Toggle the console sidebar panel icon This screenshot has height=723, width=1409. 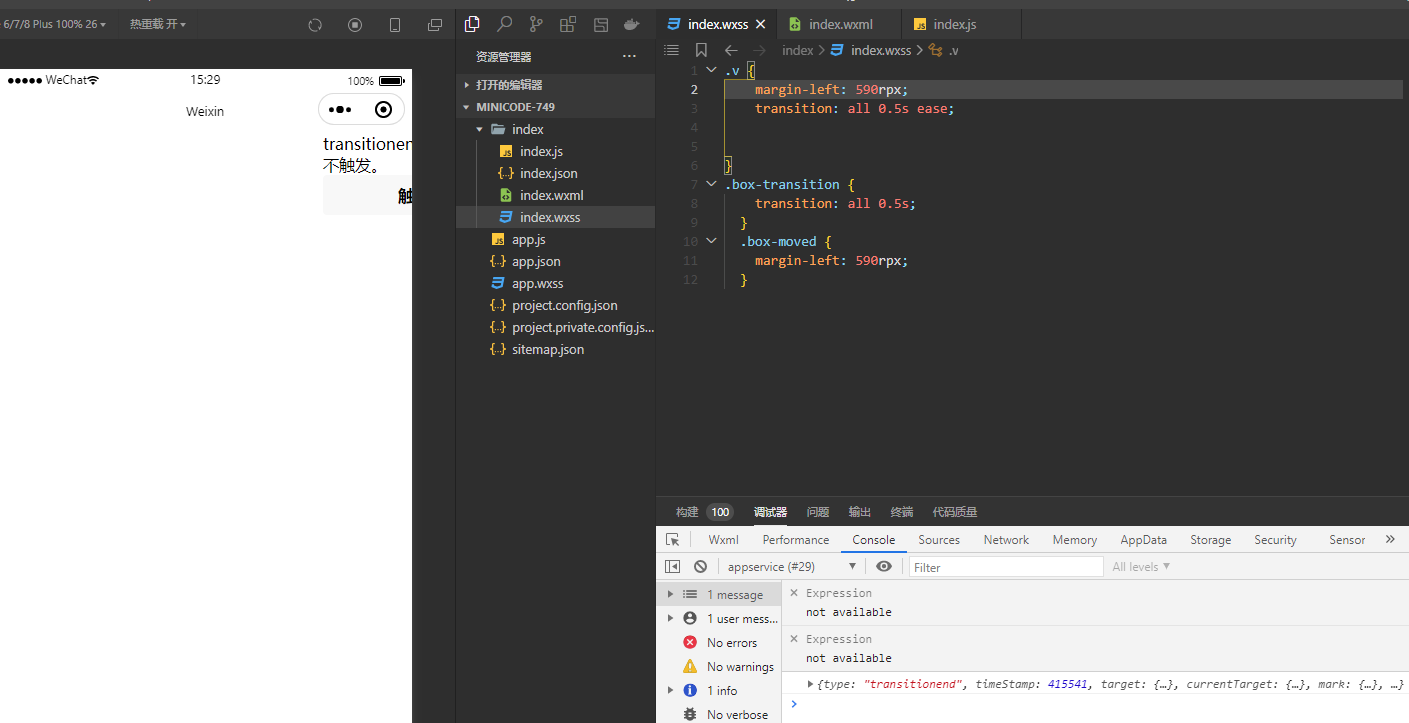click(x=672, y=566)
